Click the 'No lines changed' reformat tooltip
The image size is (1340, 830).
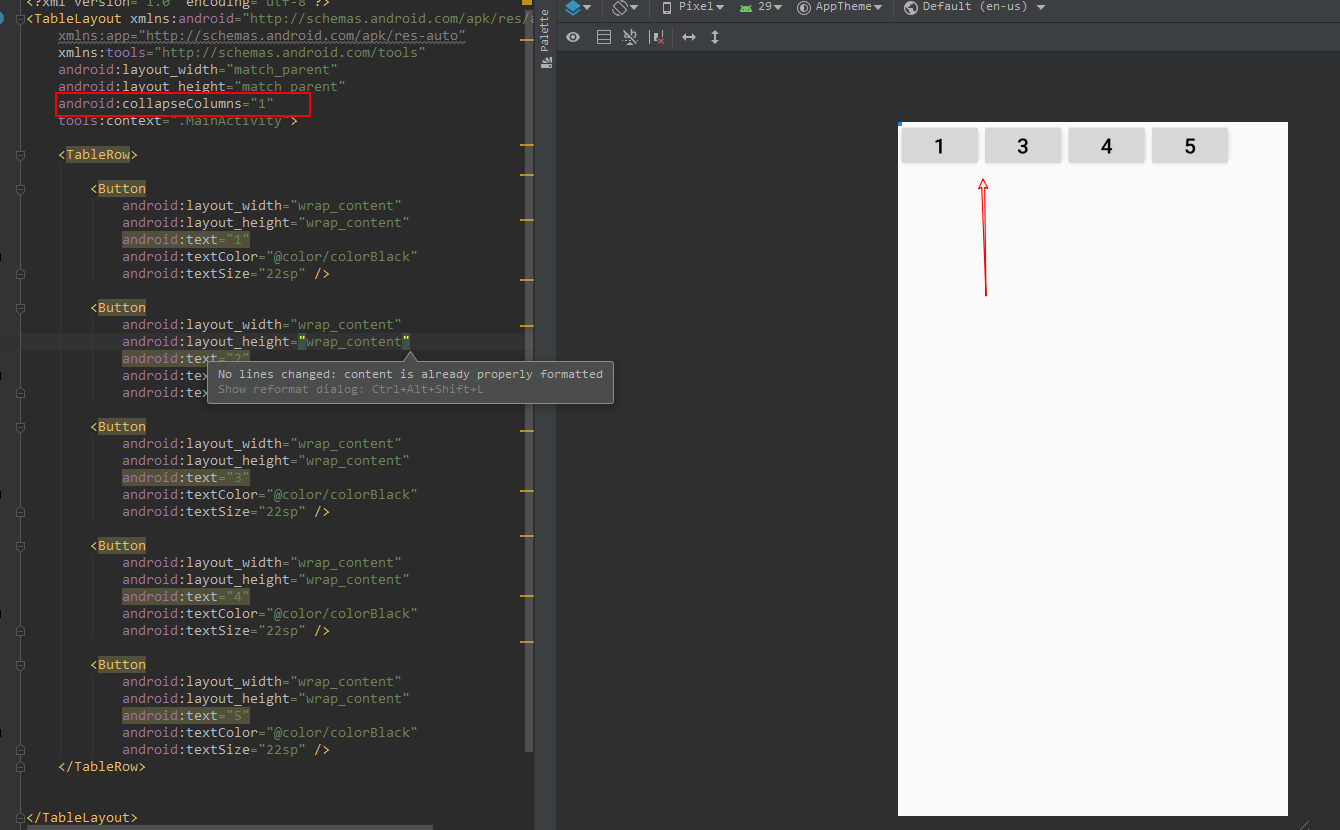[x=410, y=381]
